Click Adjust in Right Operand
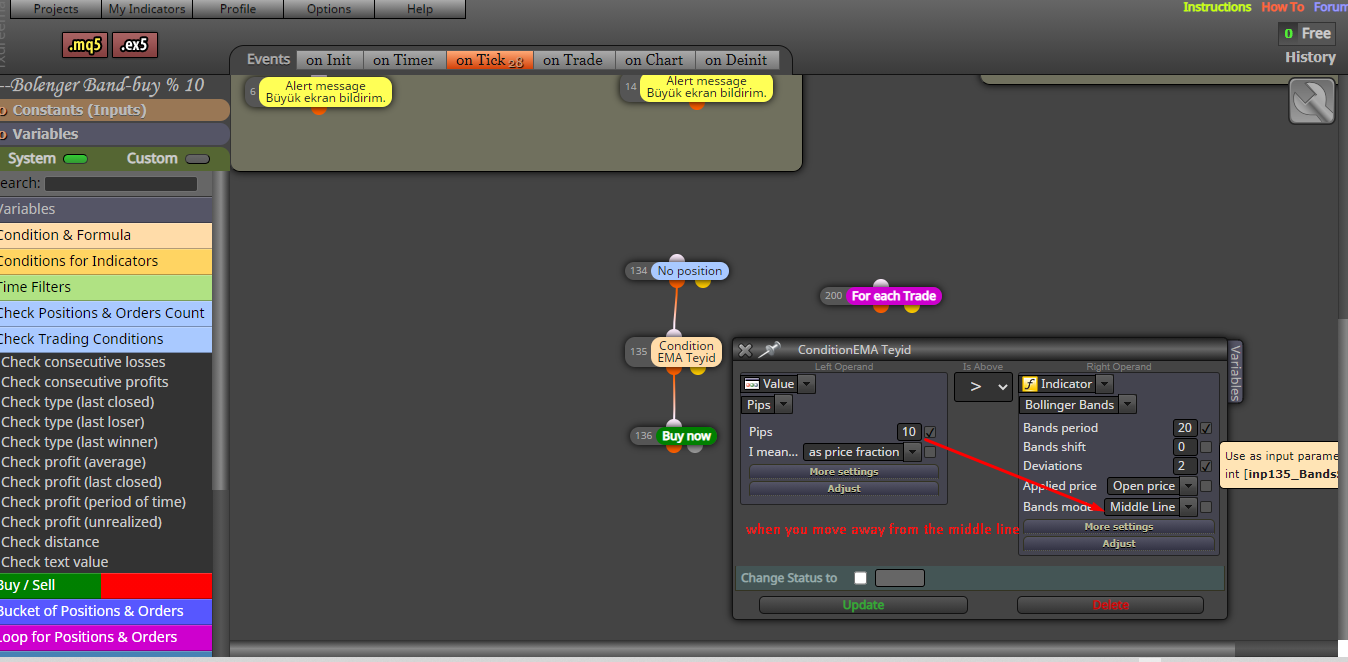The height and width of the screenshot is (662, 1348). (1119, 543)
